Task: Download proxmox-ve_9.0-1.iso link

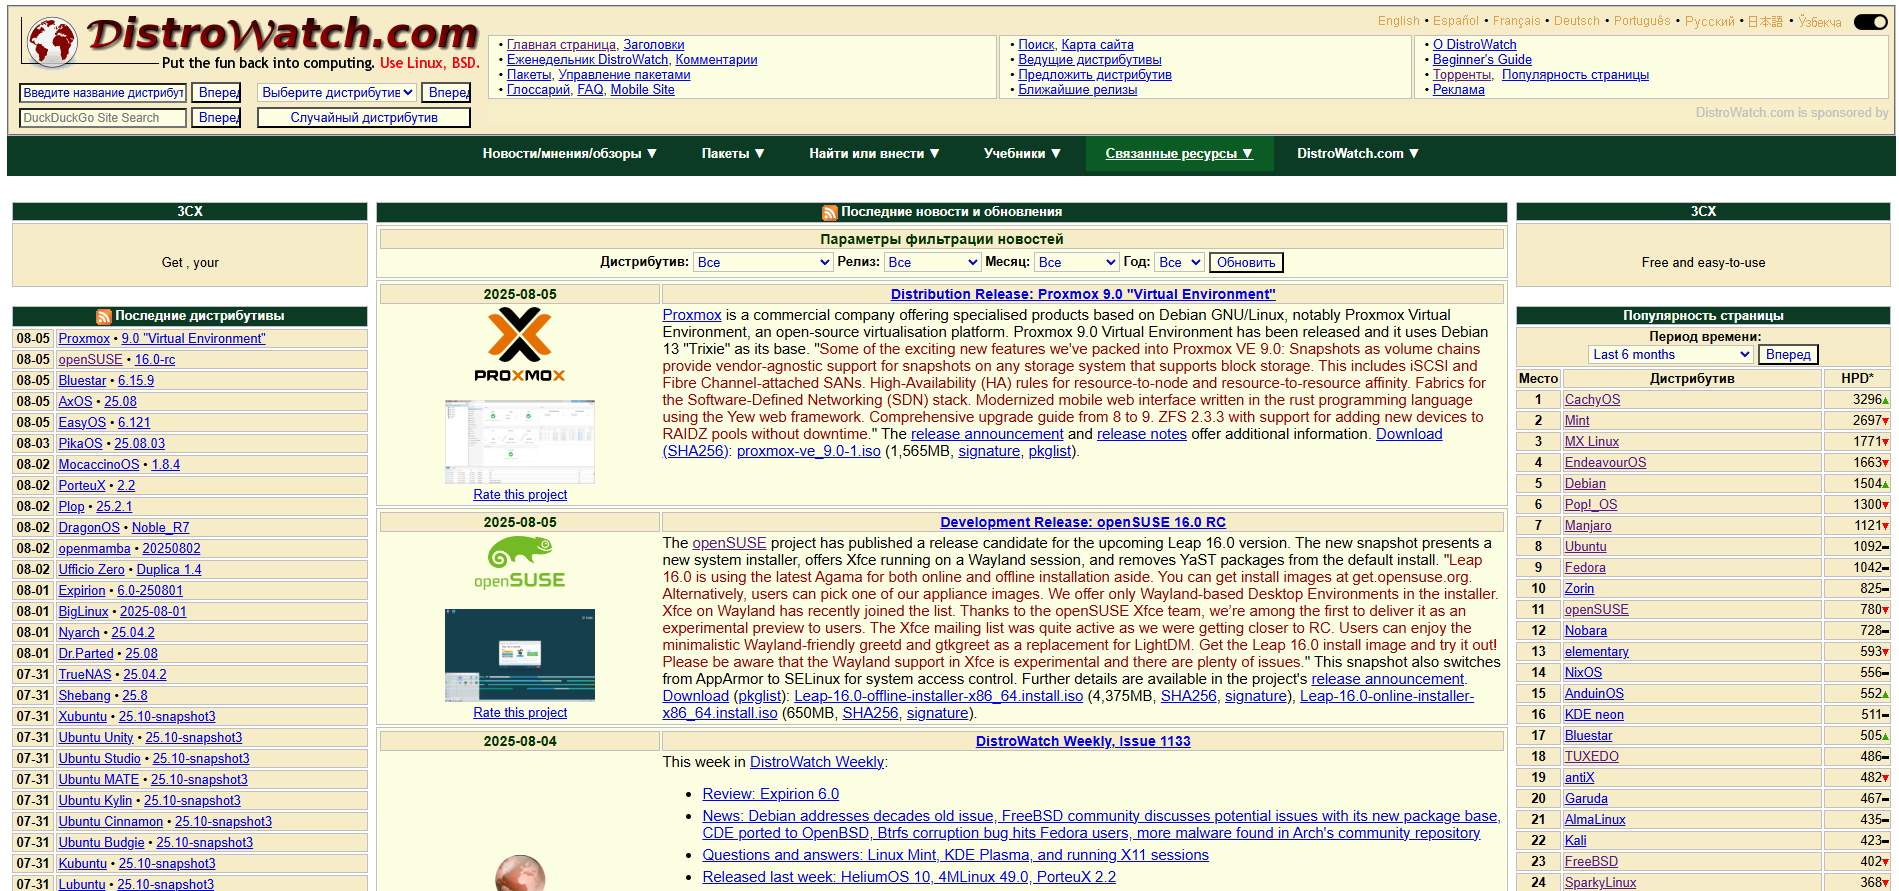Action: 809,451
